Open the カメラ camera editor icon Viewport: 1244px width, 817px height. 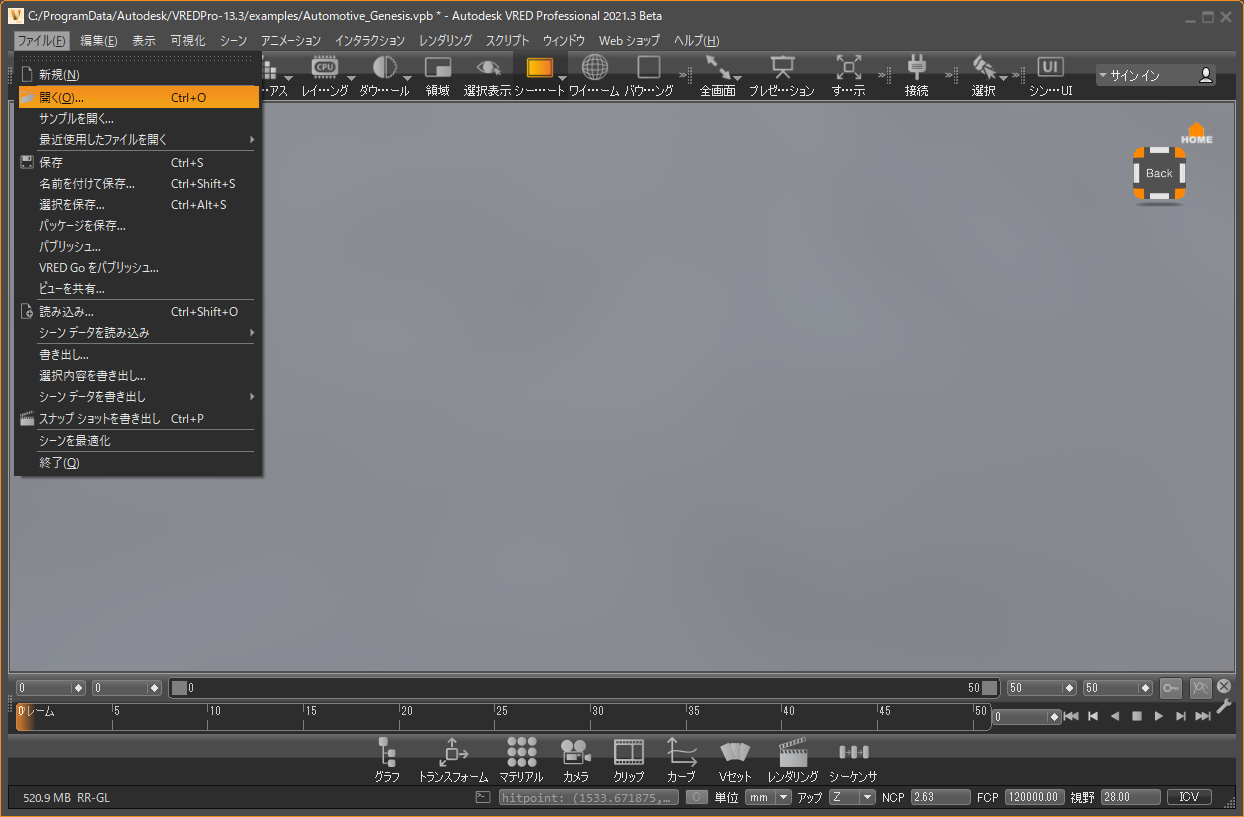coord(575,752)
